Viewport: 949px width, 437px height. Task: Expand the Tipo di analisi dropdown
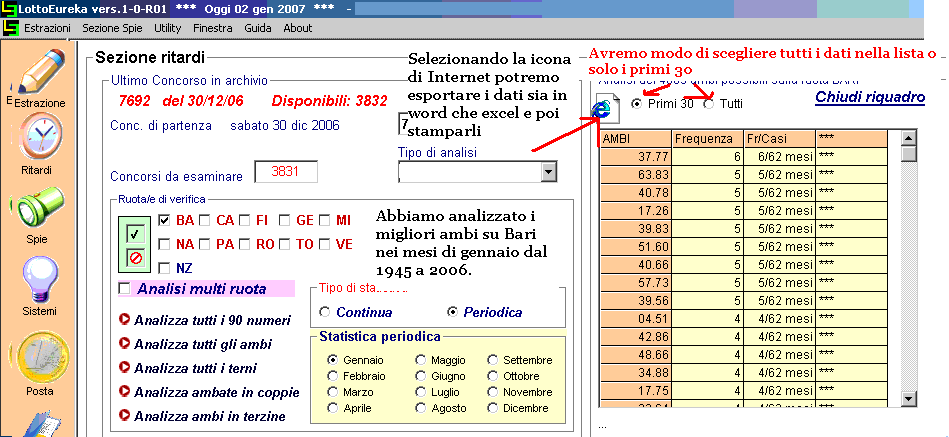pos(548,172)
